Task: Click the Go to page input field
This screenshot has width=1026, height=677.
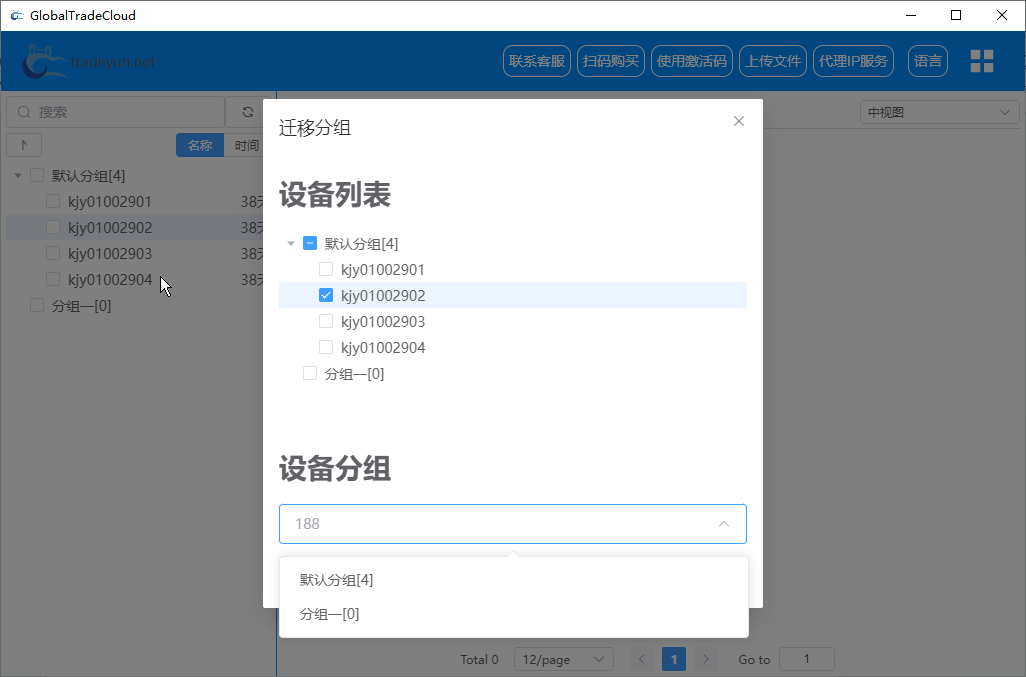Action: click(x=806, y=659)
